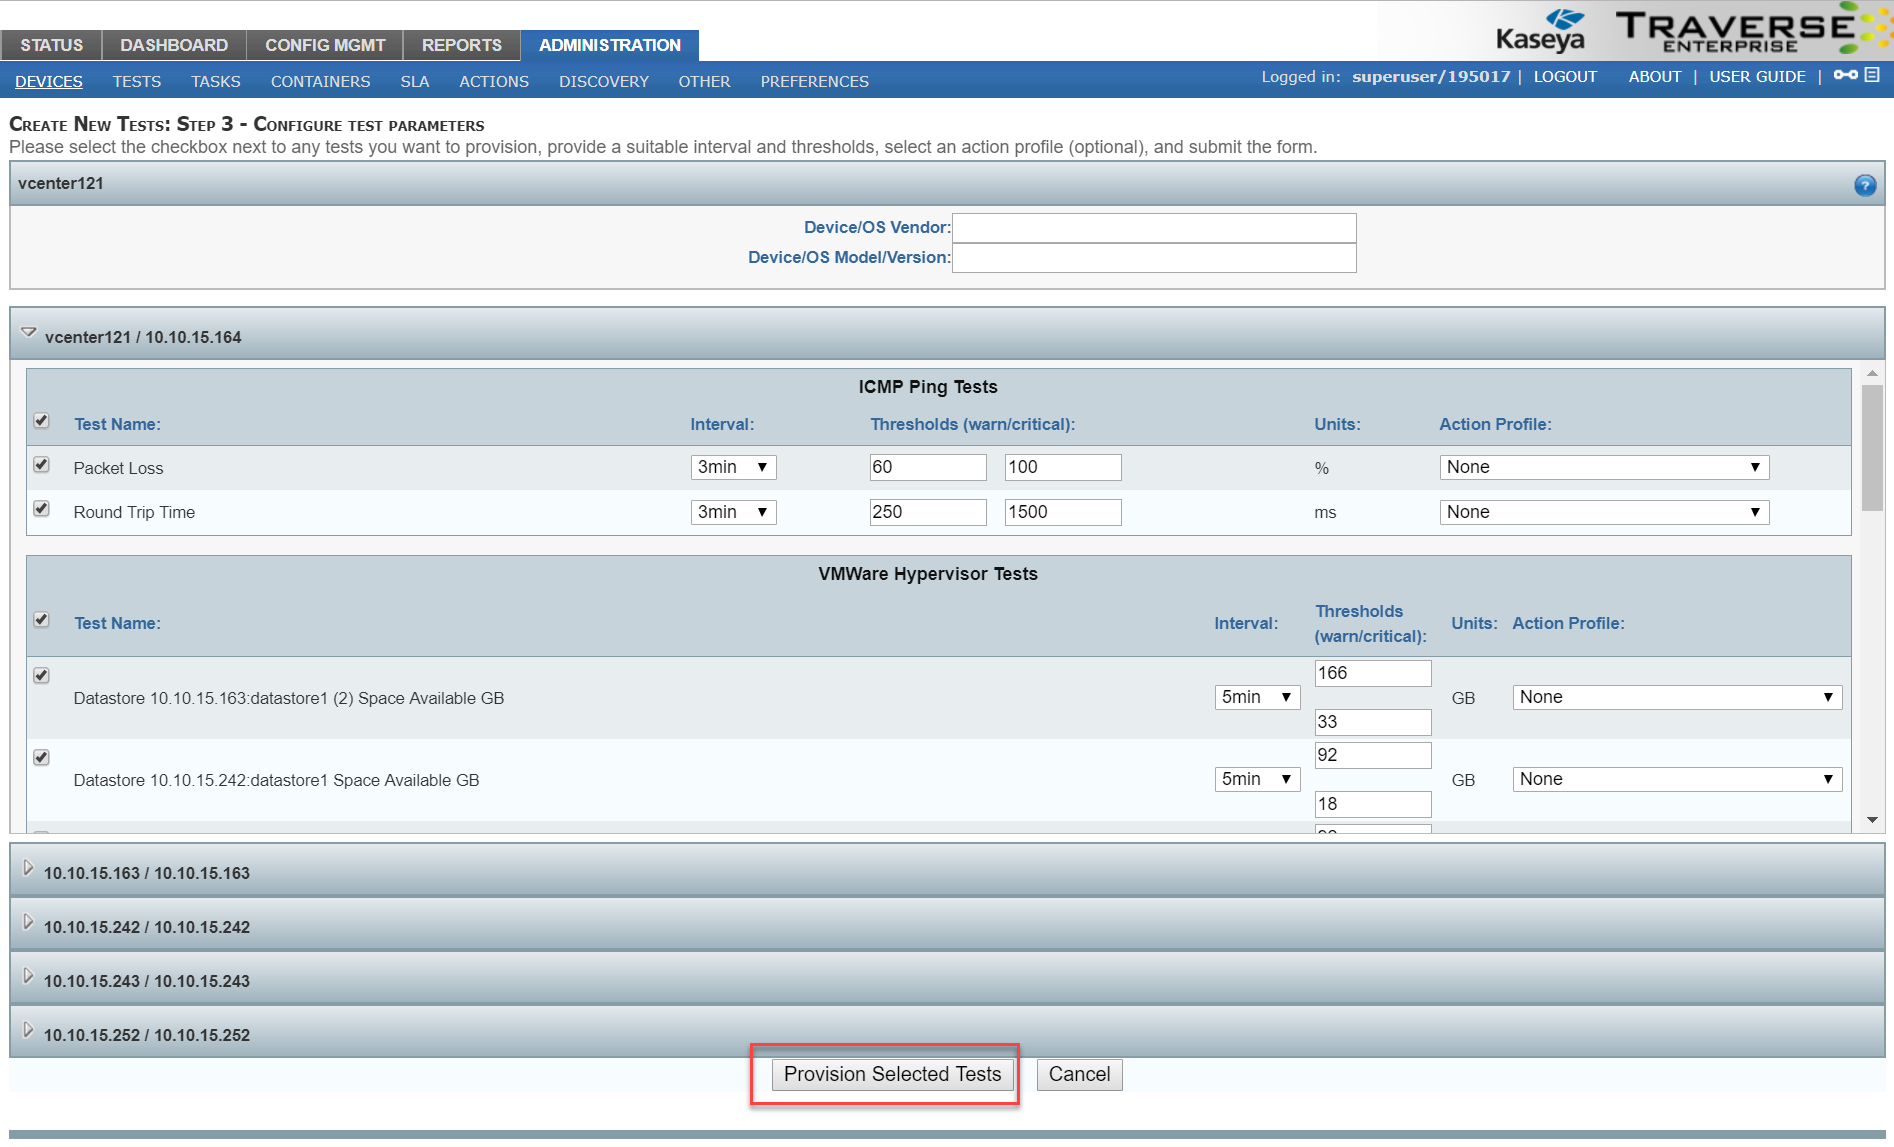Click the datastore warning threshold field 92
The image size is (1894, 1147).
click(x=1373, y=755)
